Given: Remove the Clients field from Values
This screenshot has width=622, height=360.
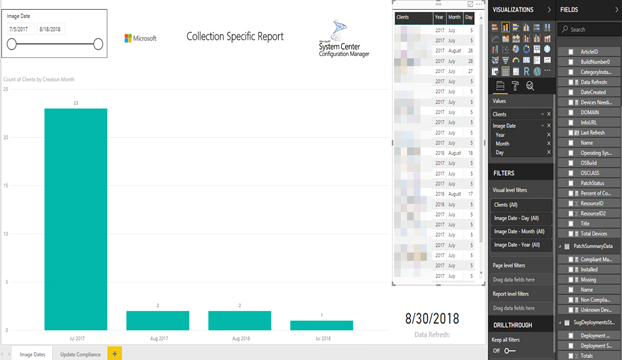Looking at the screenshot, I should (549, 114).
